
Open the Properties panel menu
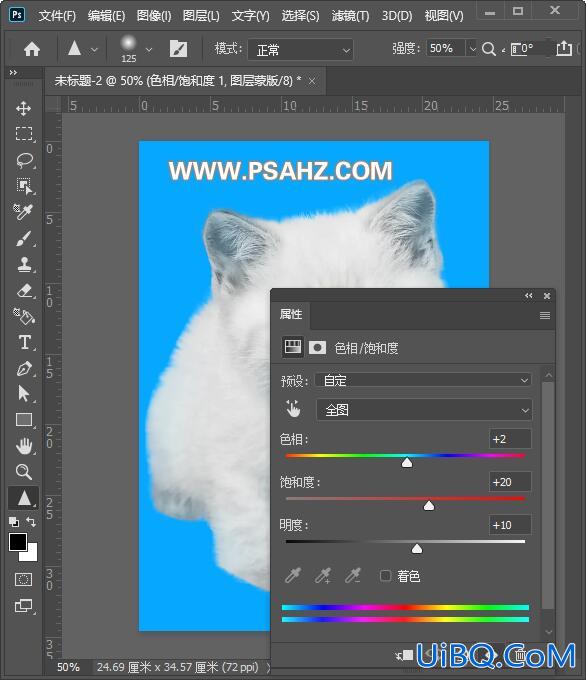pyautogui.click(x=545, y=315)
